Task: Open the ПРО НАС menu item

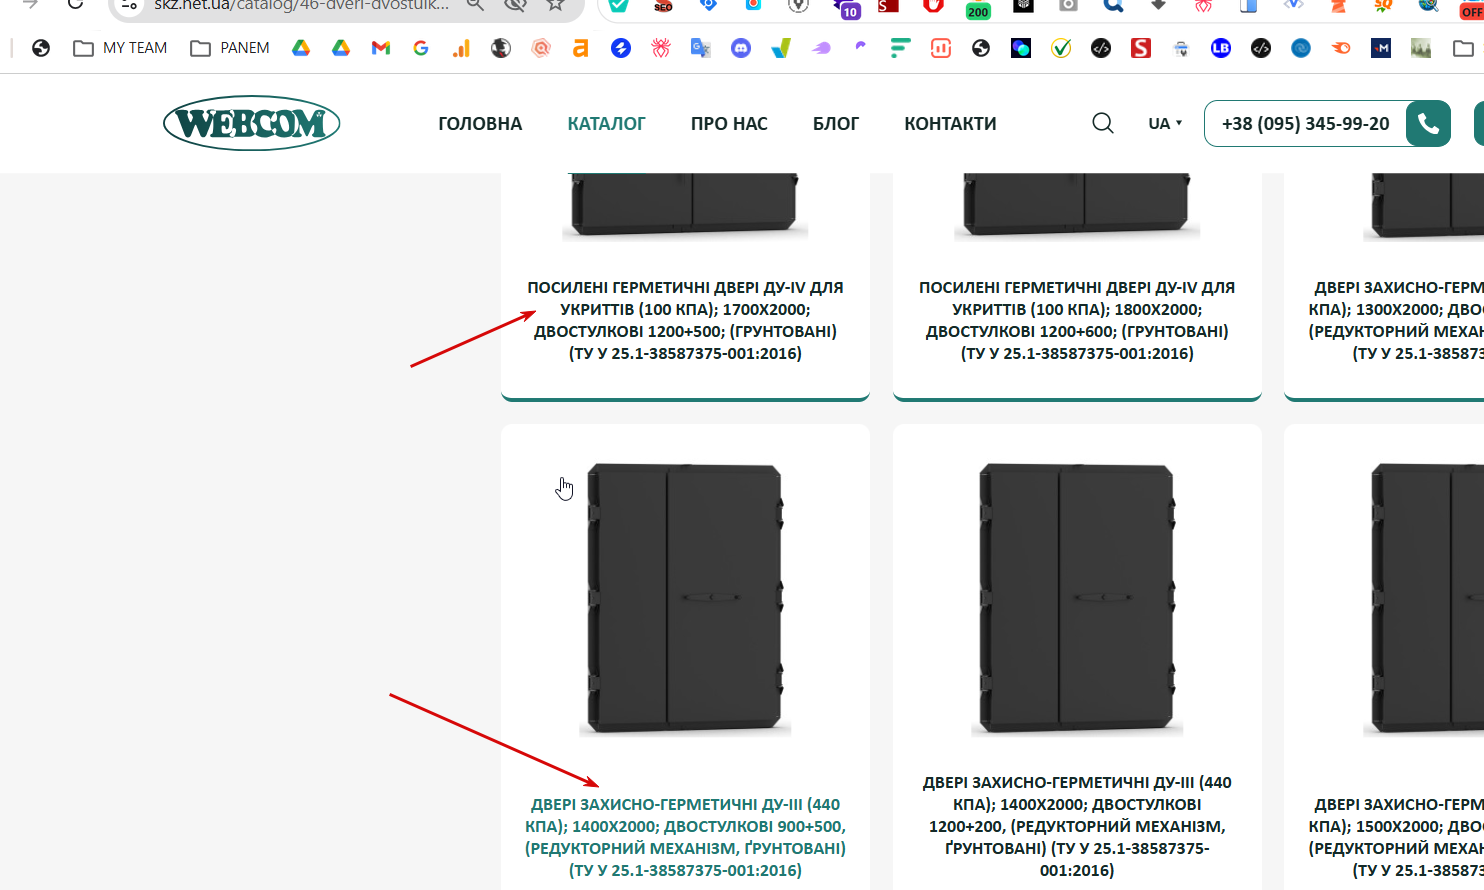Action: click(729, 124)
